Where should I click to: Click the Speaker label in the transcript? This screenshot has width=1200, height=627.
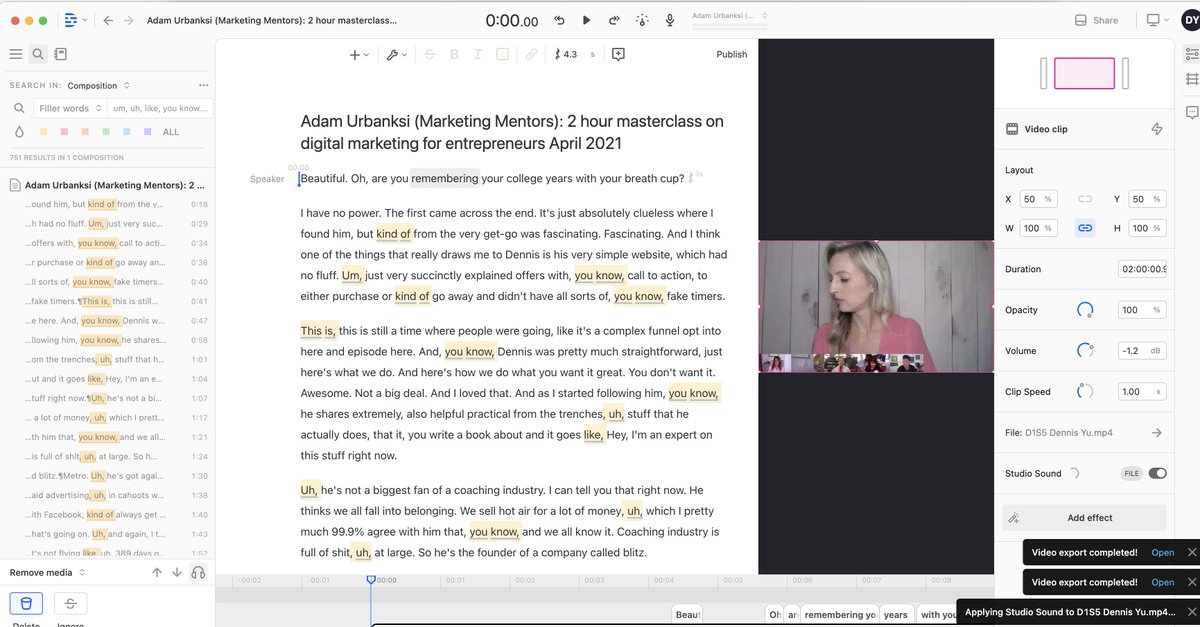(267, 179)
